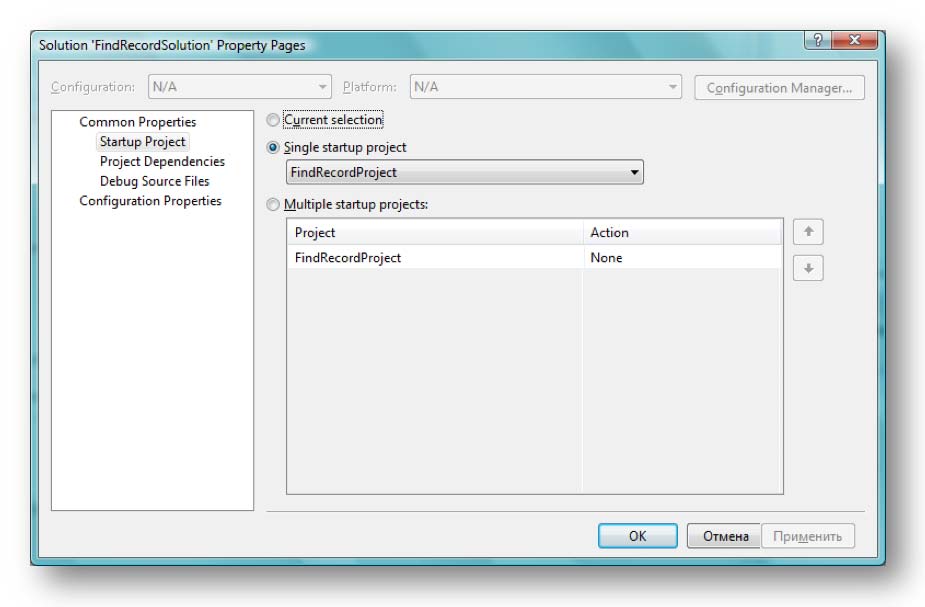Select Common Properties in the tree

pyautogui.click(x=137, y=122)
